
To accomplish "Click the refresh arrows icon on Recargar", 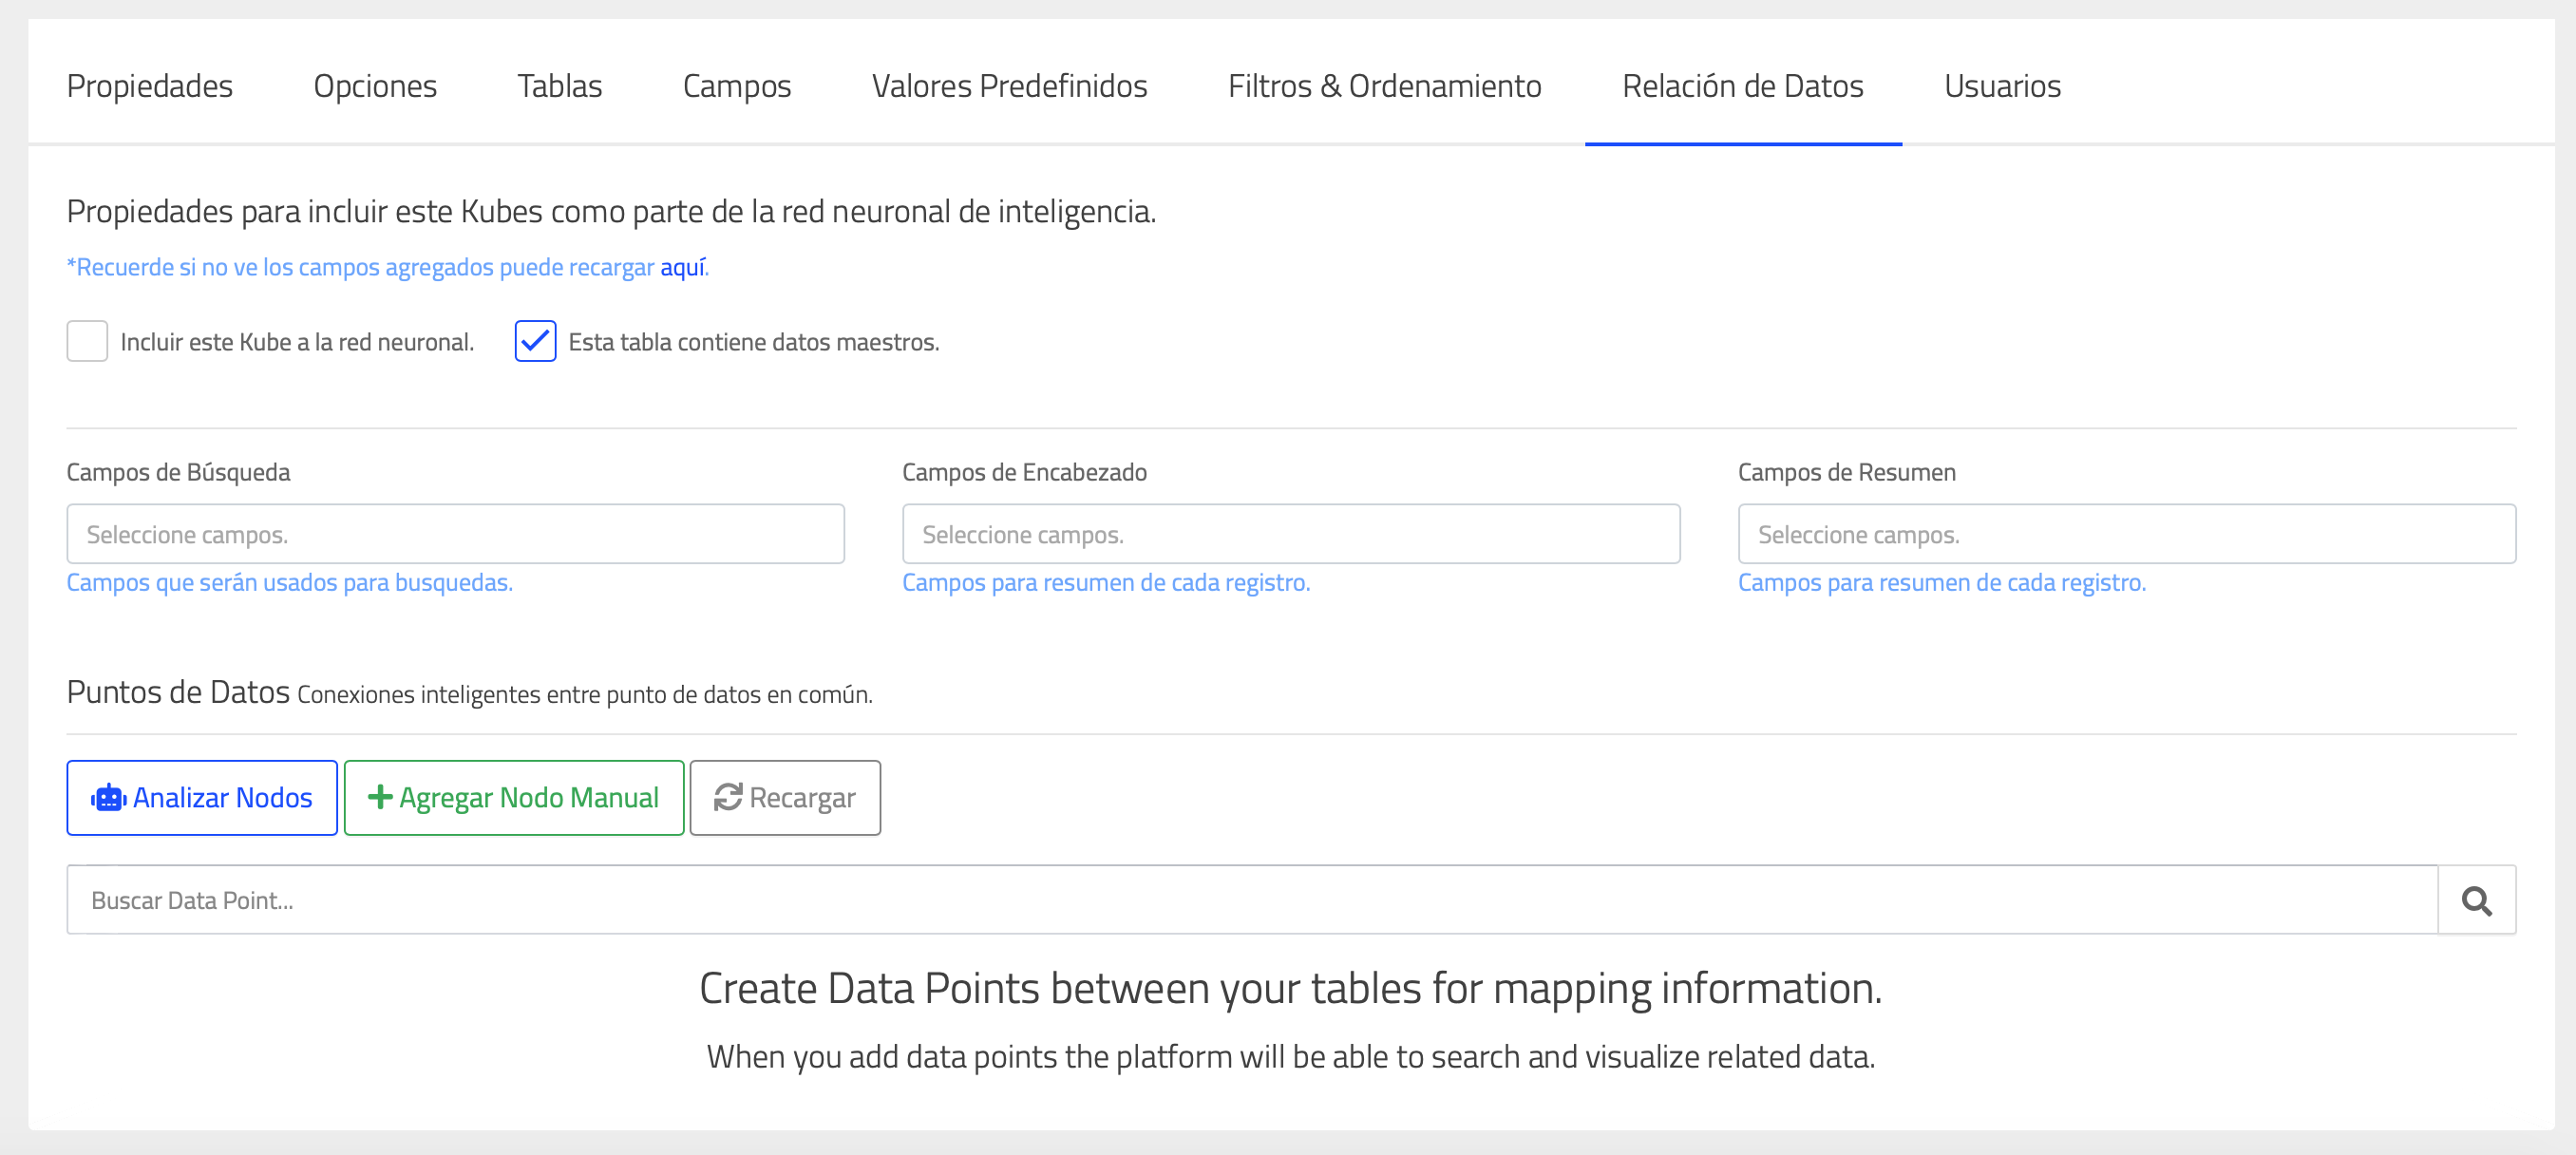I will [x=728, y=797].
